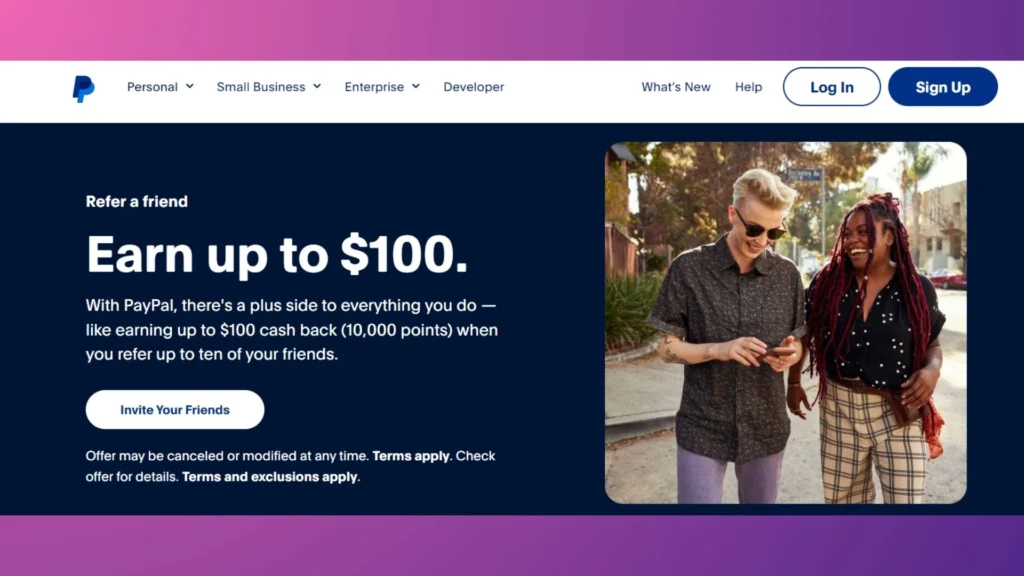Open the Small Business menu item
Viewport: 1024px width, 576px height.
(x=268, y=87)
